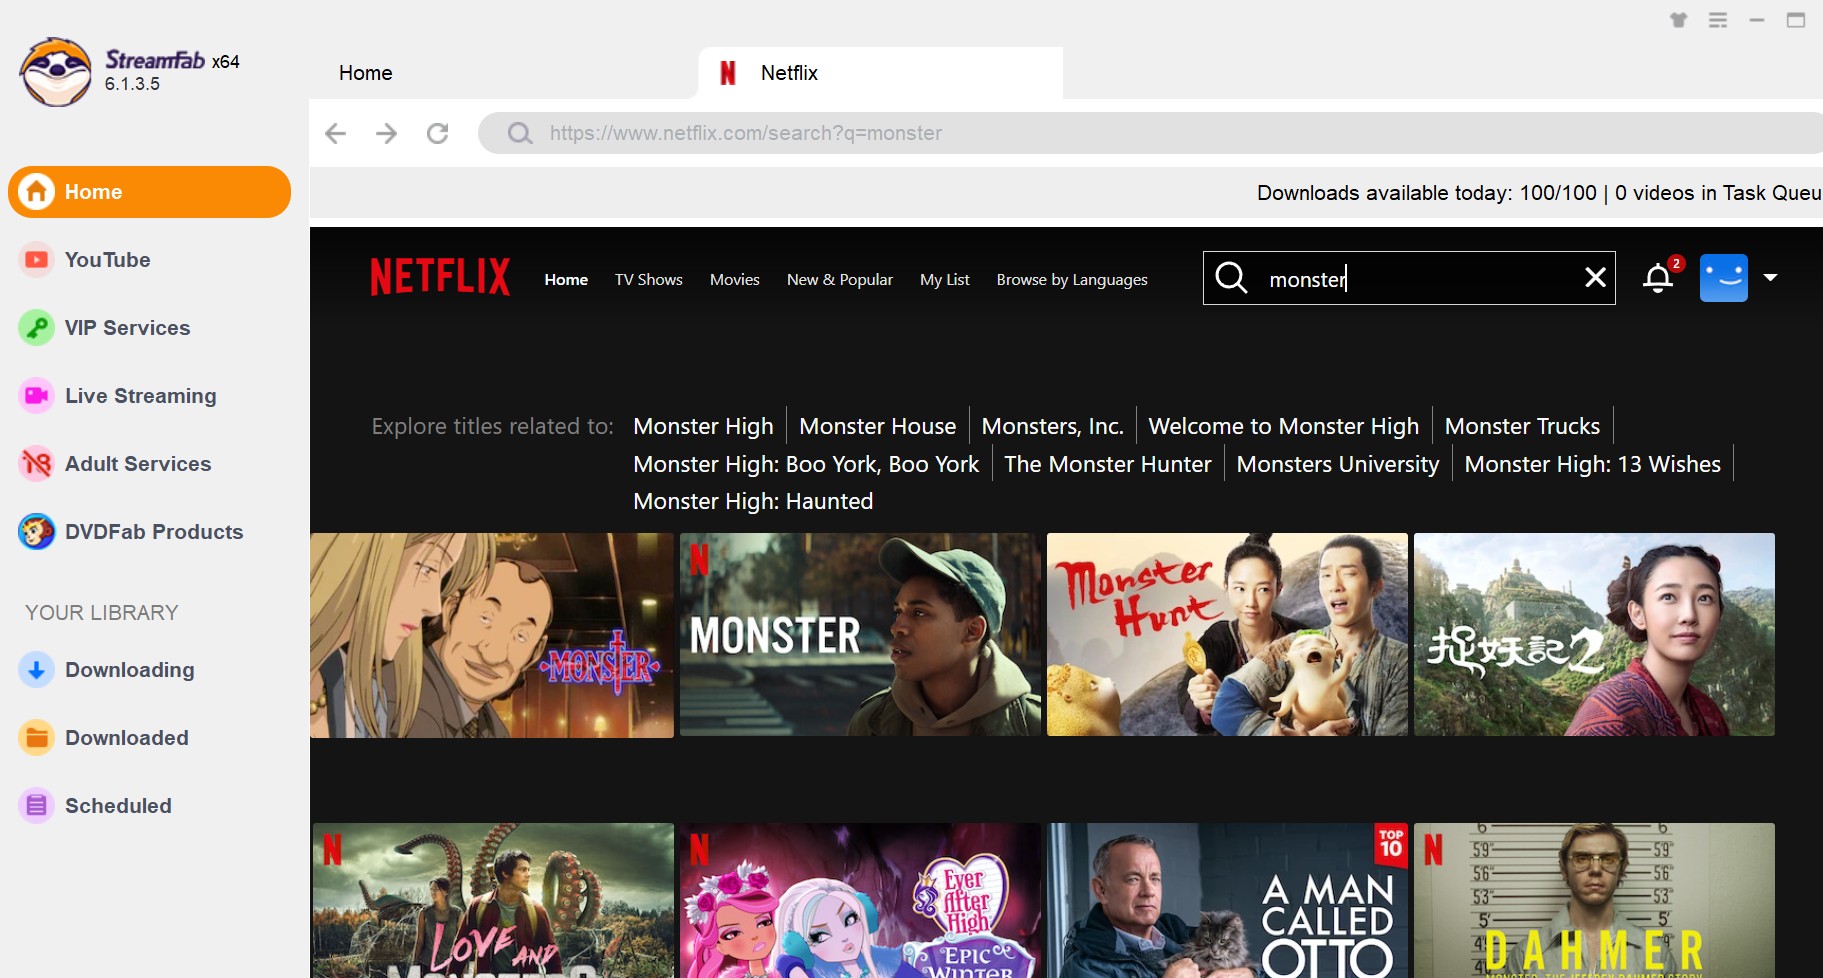Click the Scheduled list icon
Viewport: 1823px width, 978px height.
(37, 806)
